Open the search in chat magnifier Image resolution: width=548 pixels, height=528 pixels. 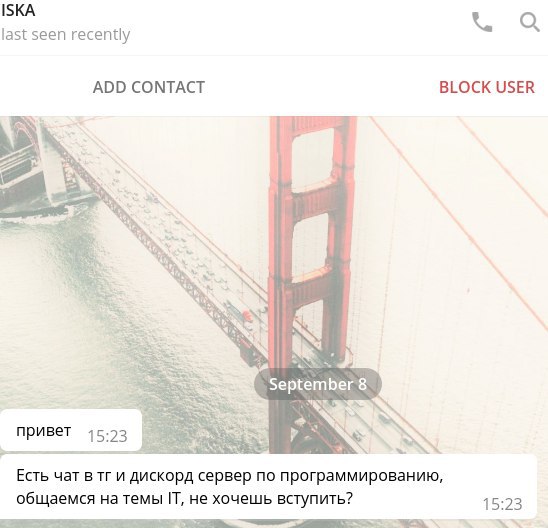click(x=529, y=22)
